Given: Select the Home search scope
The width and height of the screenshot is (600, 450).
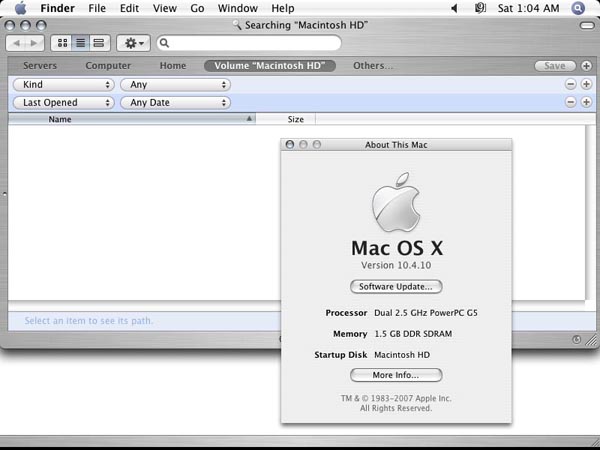Looking at the screenshot, I should pyautogui.click(x=173, y=66).
